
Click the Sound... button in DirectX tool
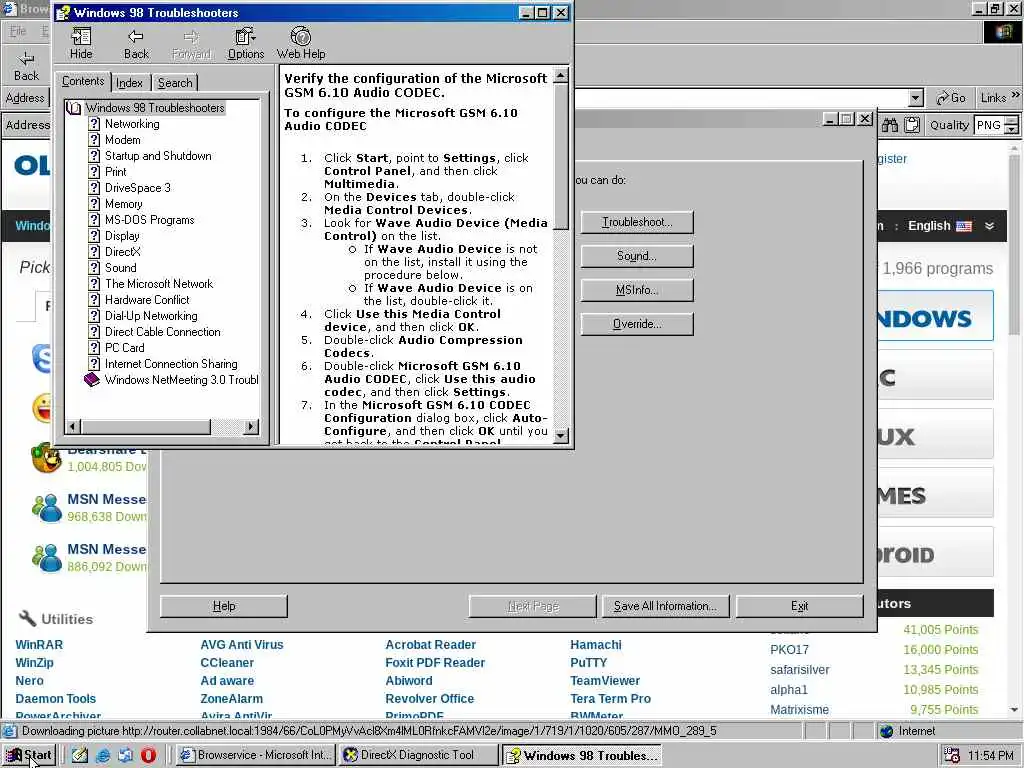click(x=637, y=256)
